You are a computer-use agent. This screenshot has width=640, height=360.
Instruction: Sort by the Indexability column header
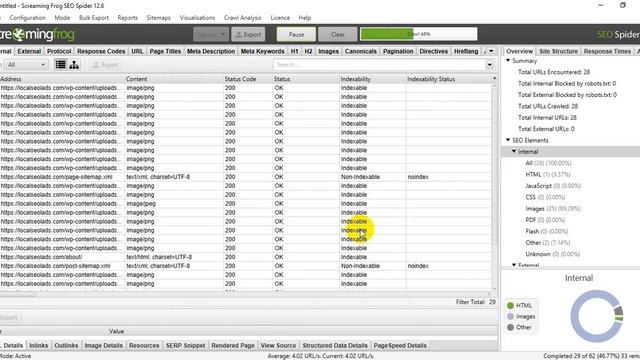(372, 79)
